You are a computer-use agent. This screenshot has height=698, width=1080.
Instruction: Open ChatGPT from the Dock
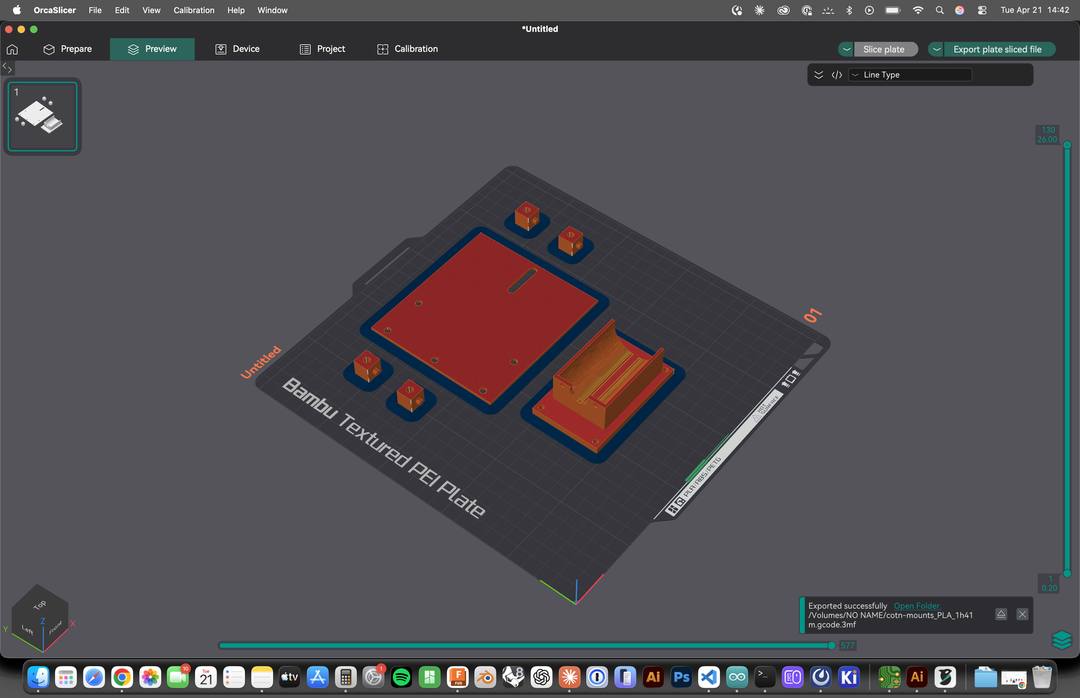(x=541, y=677)
